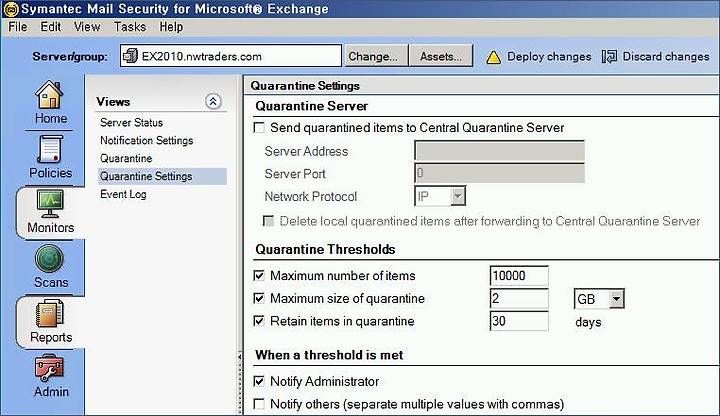Enable Send quarantined items to Central Quarantine Server
720x416 pixels.
(259, 128)
